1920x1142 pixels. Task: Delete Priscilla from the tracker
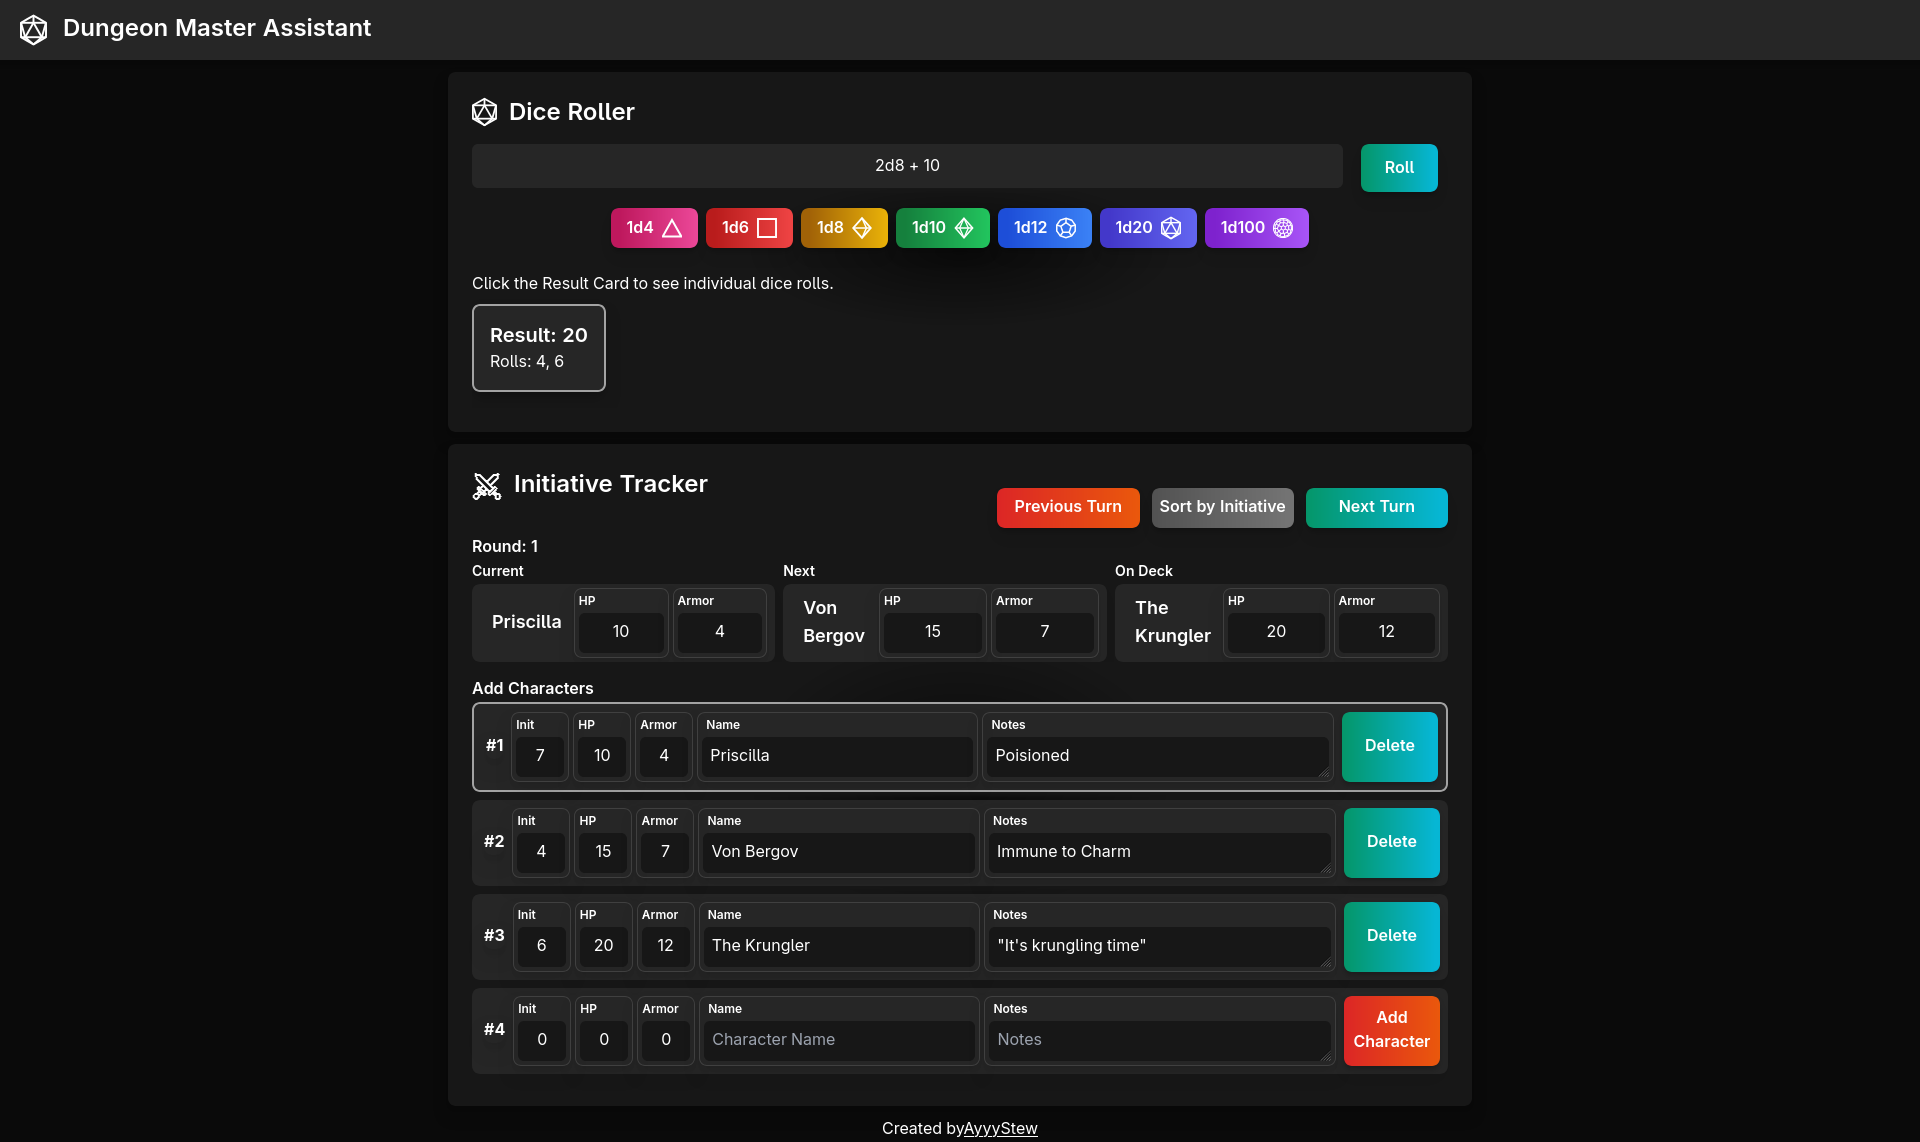click(x=1390, y=746)
